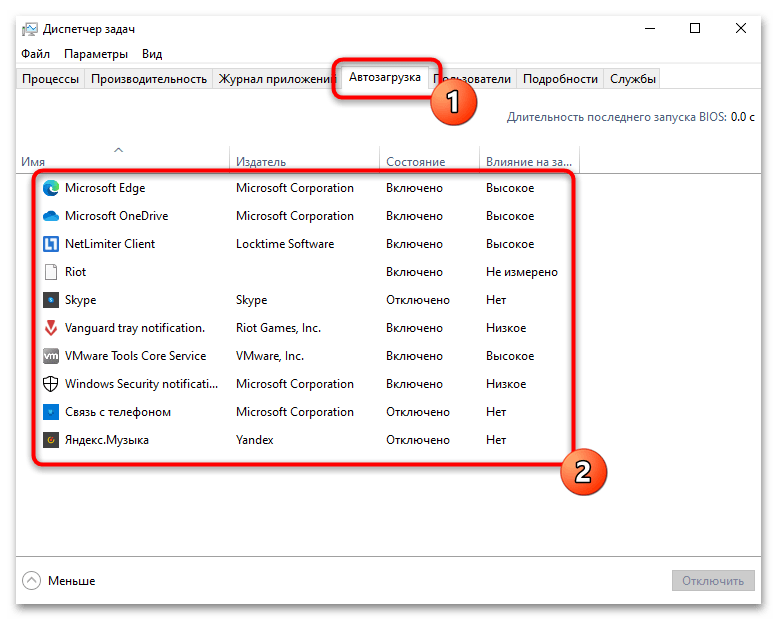Sort by the Состояние column header

point(429,160)
